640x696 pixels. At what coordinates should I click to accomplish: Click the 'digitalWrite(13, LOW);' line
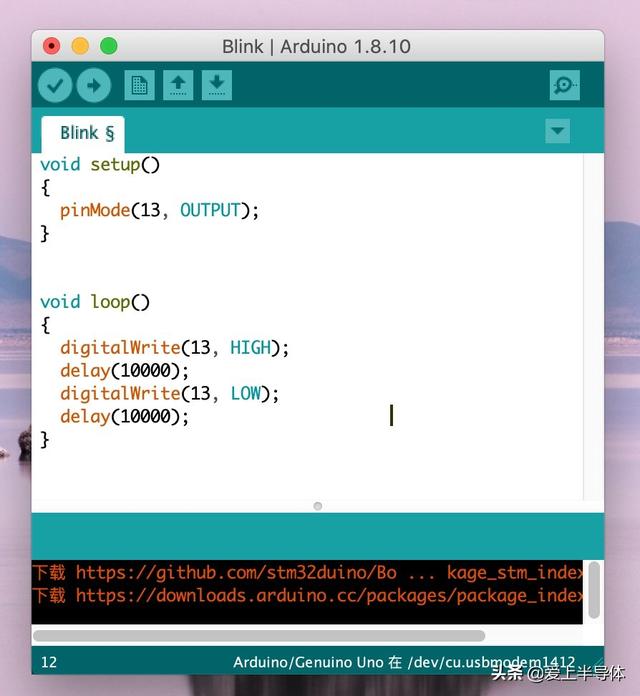[x=170, y=394]
